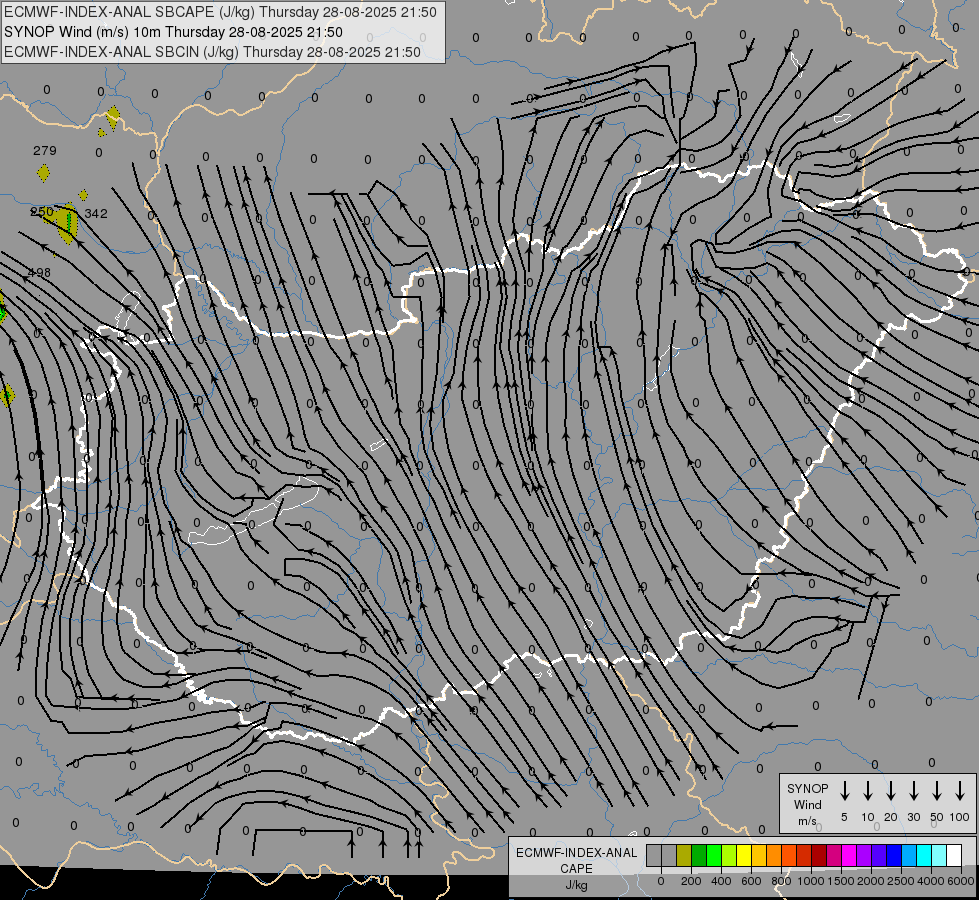This screenshot has height=900, width=979.
Task: Click the 10 m/s wind arrow in legend
Action: (868, 790)
